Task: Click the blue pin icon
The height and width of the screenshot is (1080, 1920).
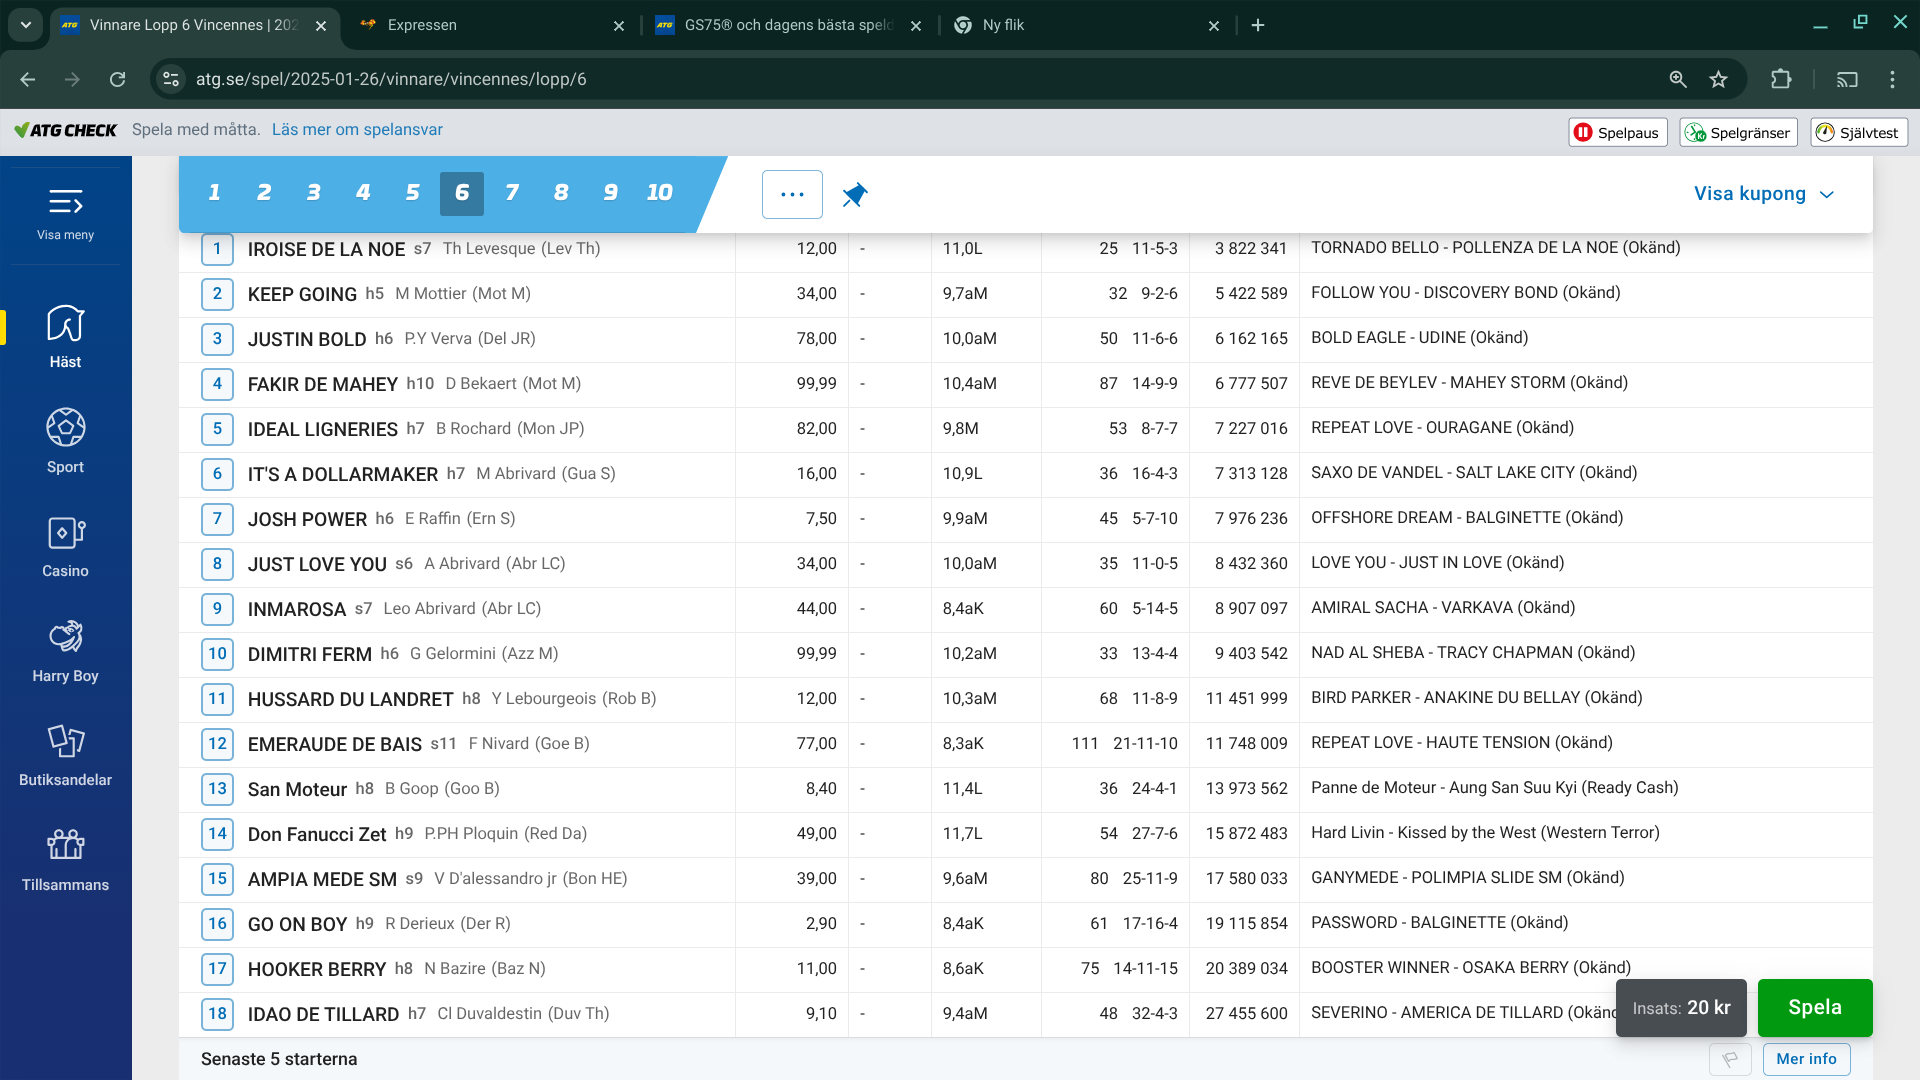Action: coord(854,194)
